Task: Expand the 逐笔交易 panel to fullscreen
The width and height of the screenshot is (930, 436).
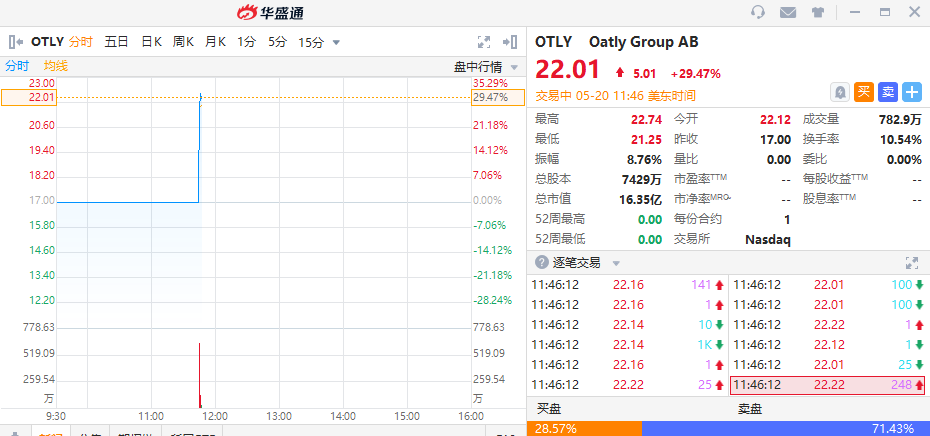Action: click(912, 263)
